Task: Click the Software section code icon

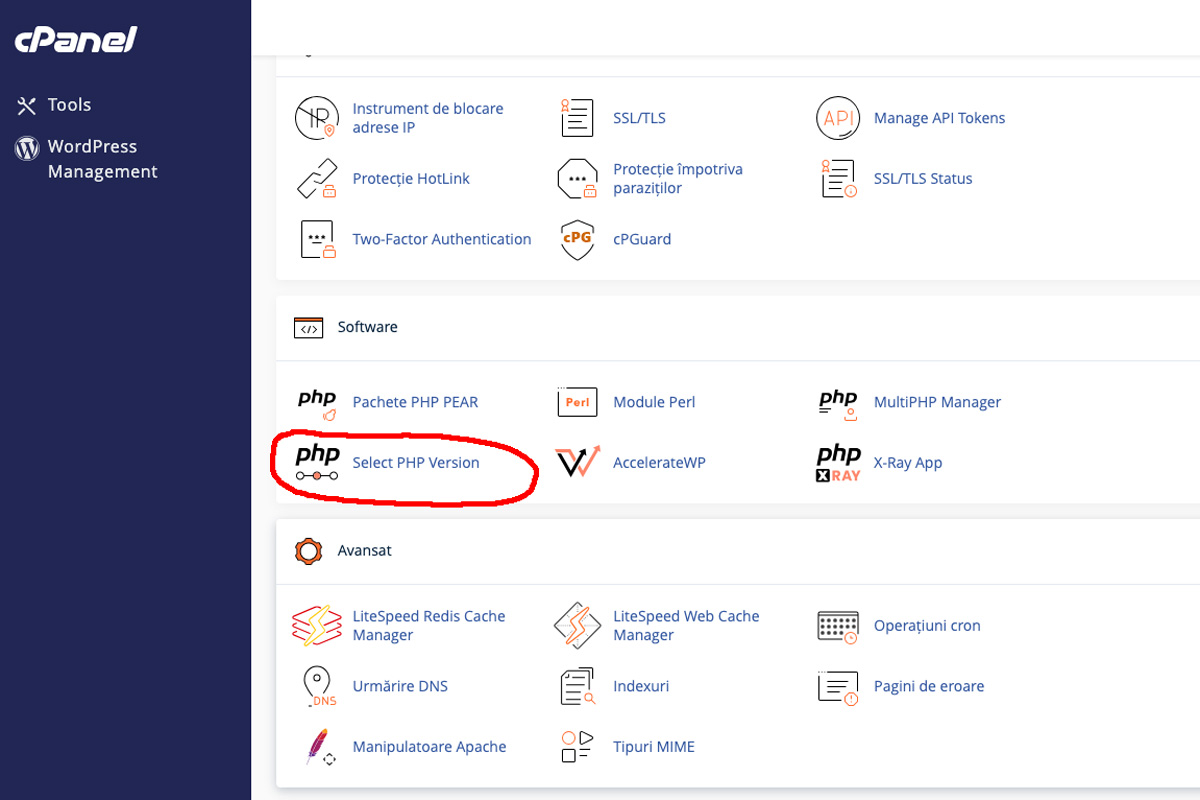Action: (308, 328)
